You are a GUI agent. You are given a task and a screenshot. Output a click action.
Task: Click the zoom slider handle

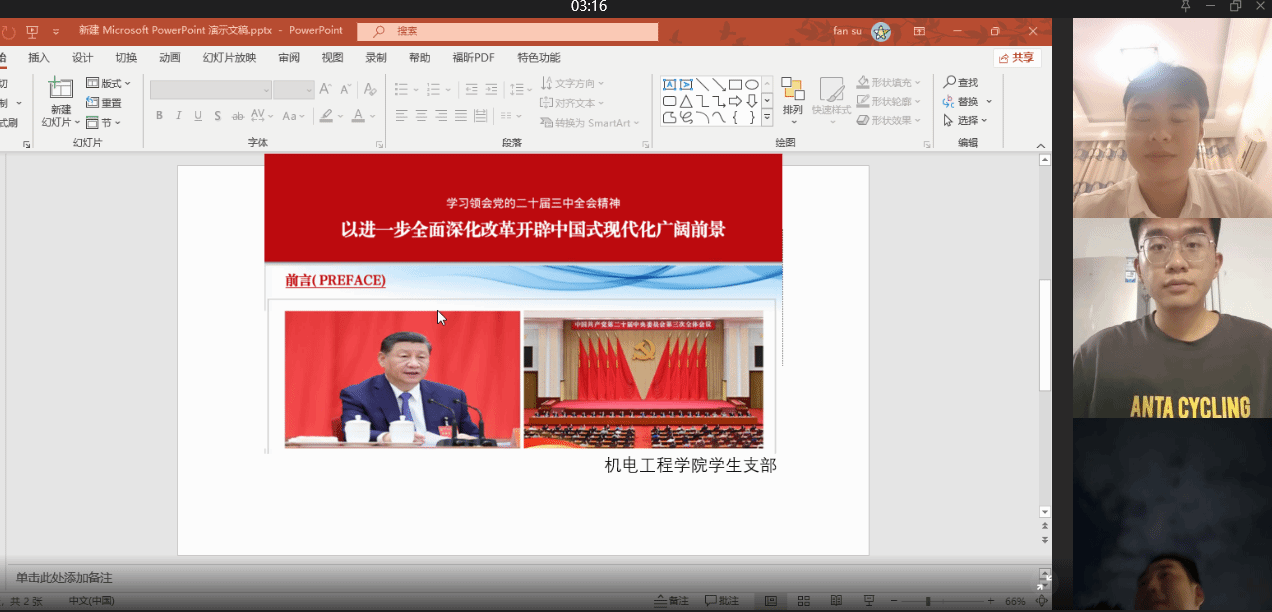[x=928, y=601]
